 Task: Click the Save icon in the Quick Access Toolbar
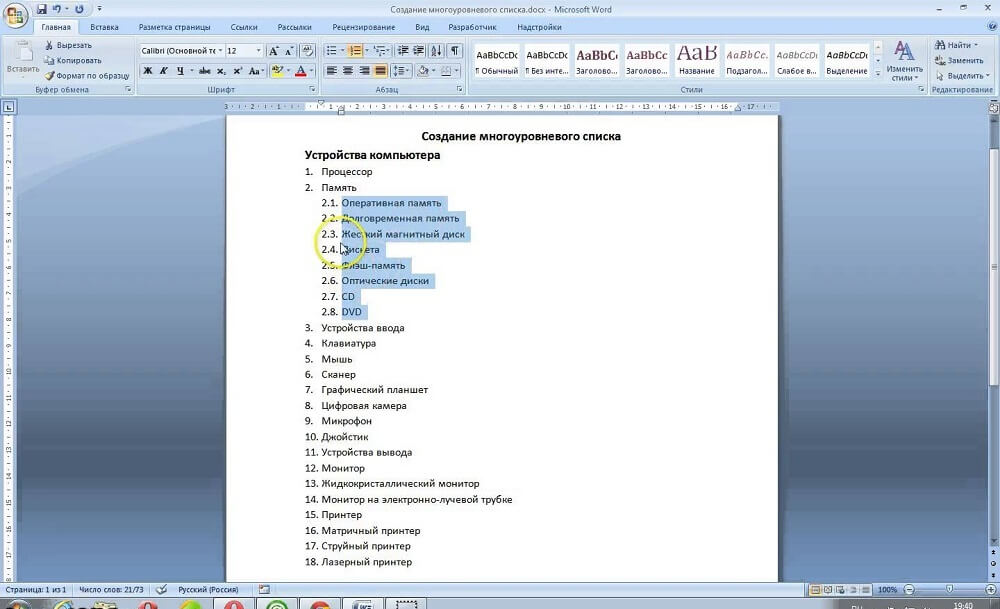click(x=42, y=9)
